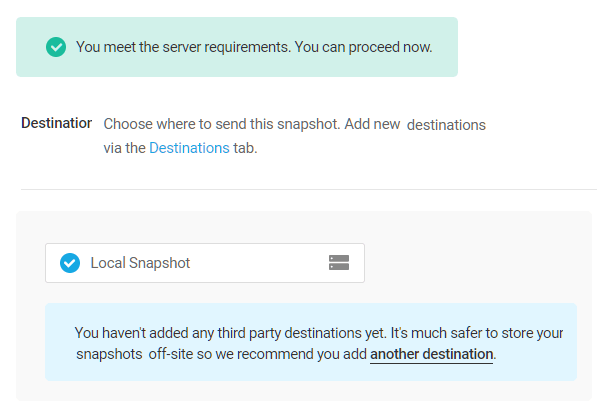This screenshot has height=413, width=610.
Task: Toggle the Local Snapshot blue checkbox
Action: click(70, 263)
